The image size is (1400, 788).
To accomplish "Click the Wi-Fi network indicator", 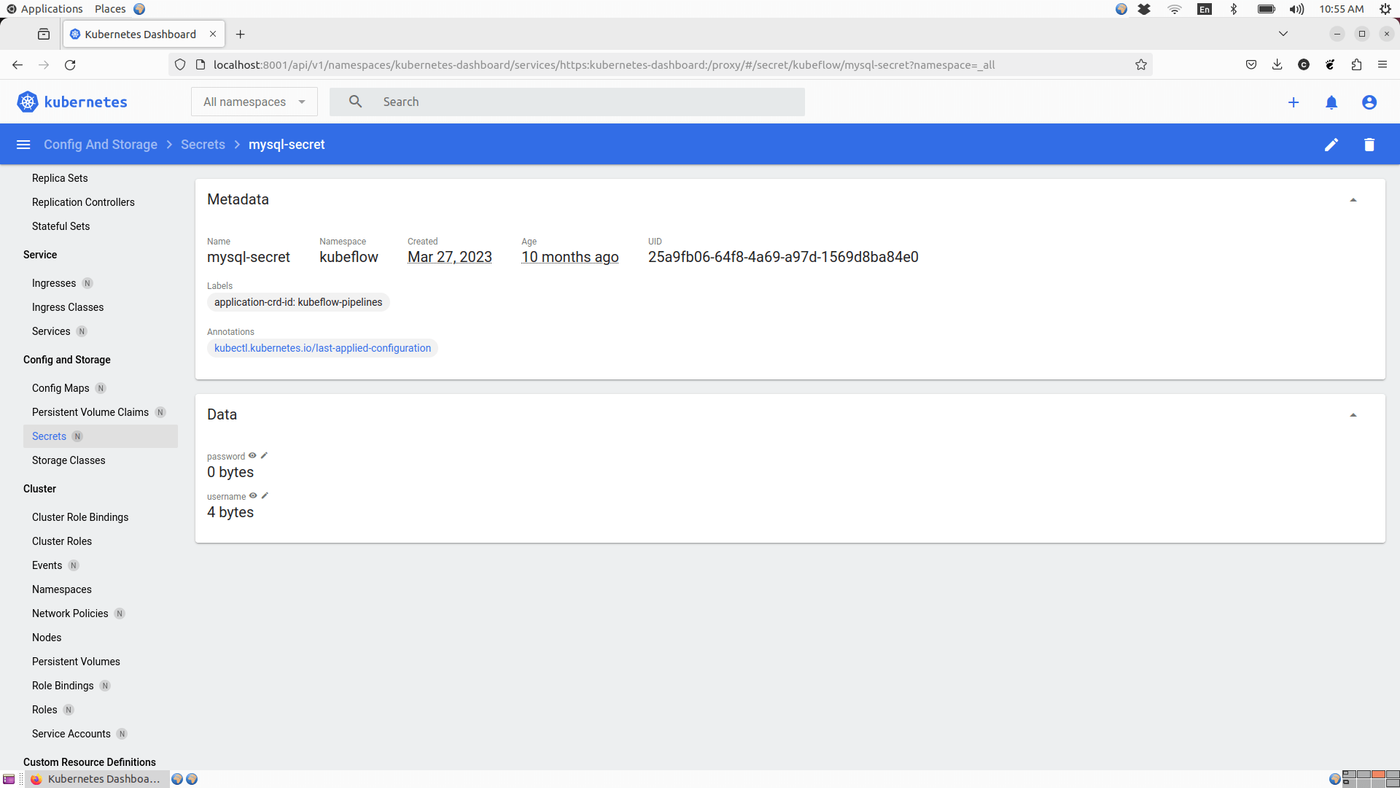I will tap(1175, 9).
